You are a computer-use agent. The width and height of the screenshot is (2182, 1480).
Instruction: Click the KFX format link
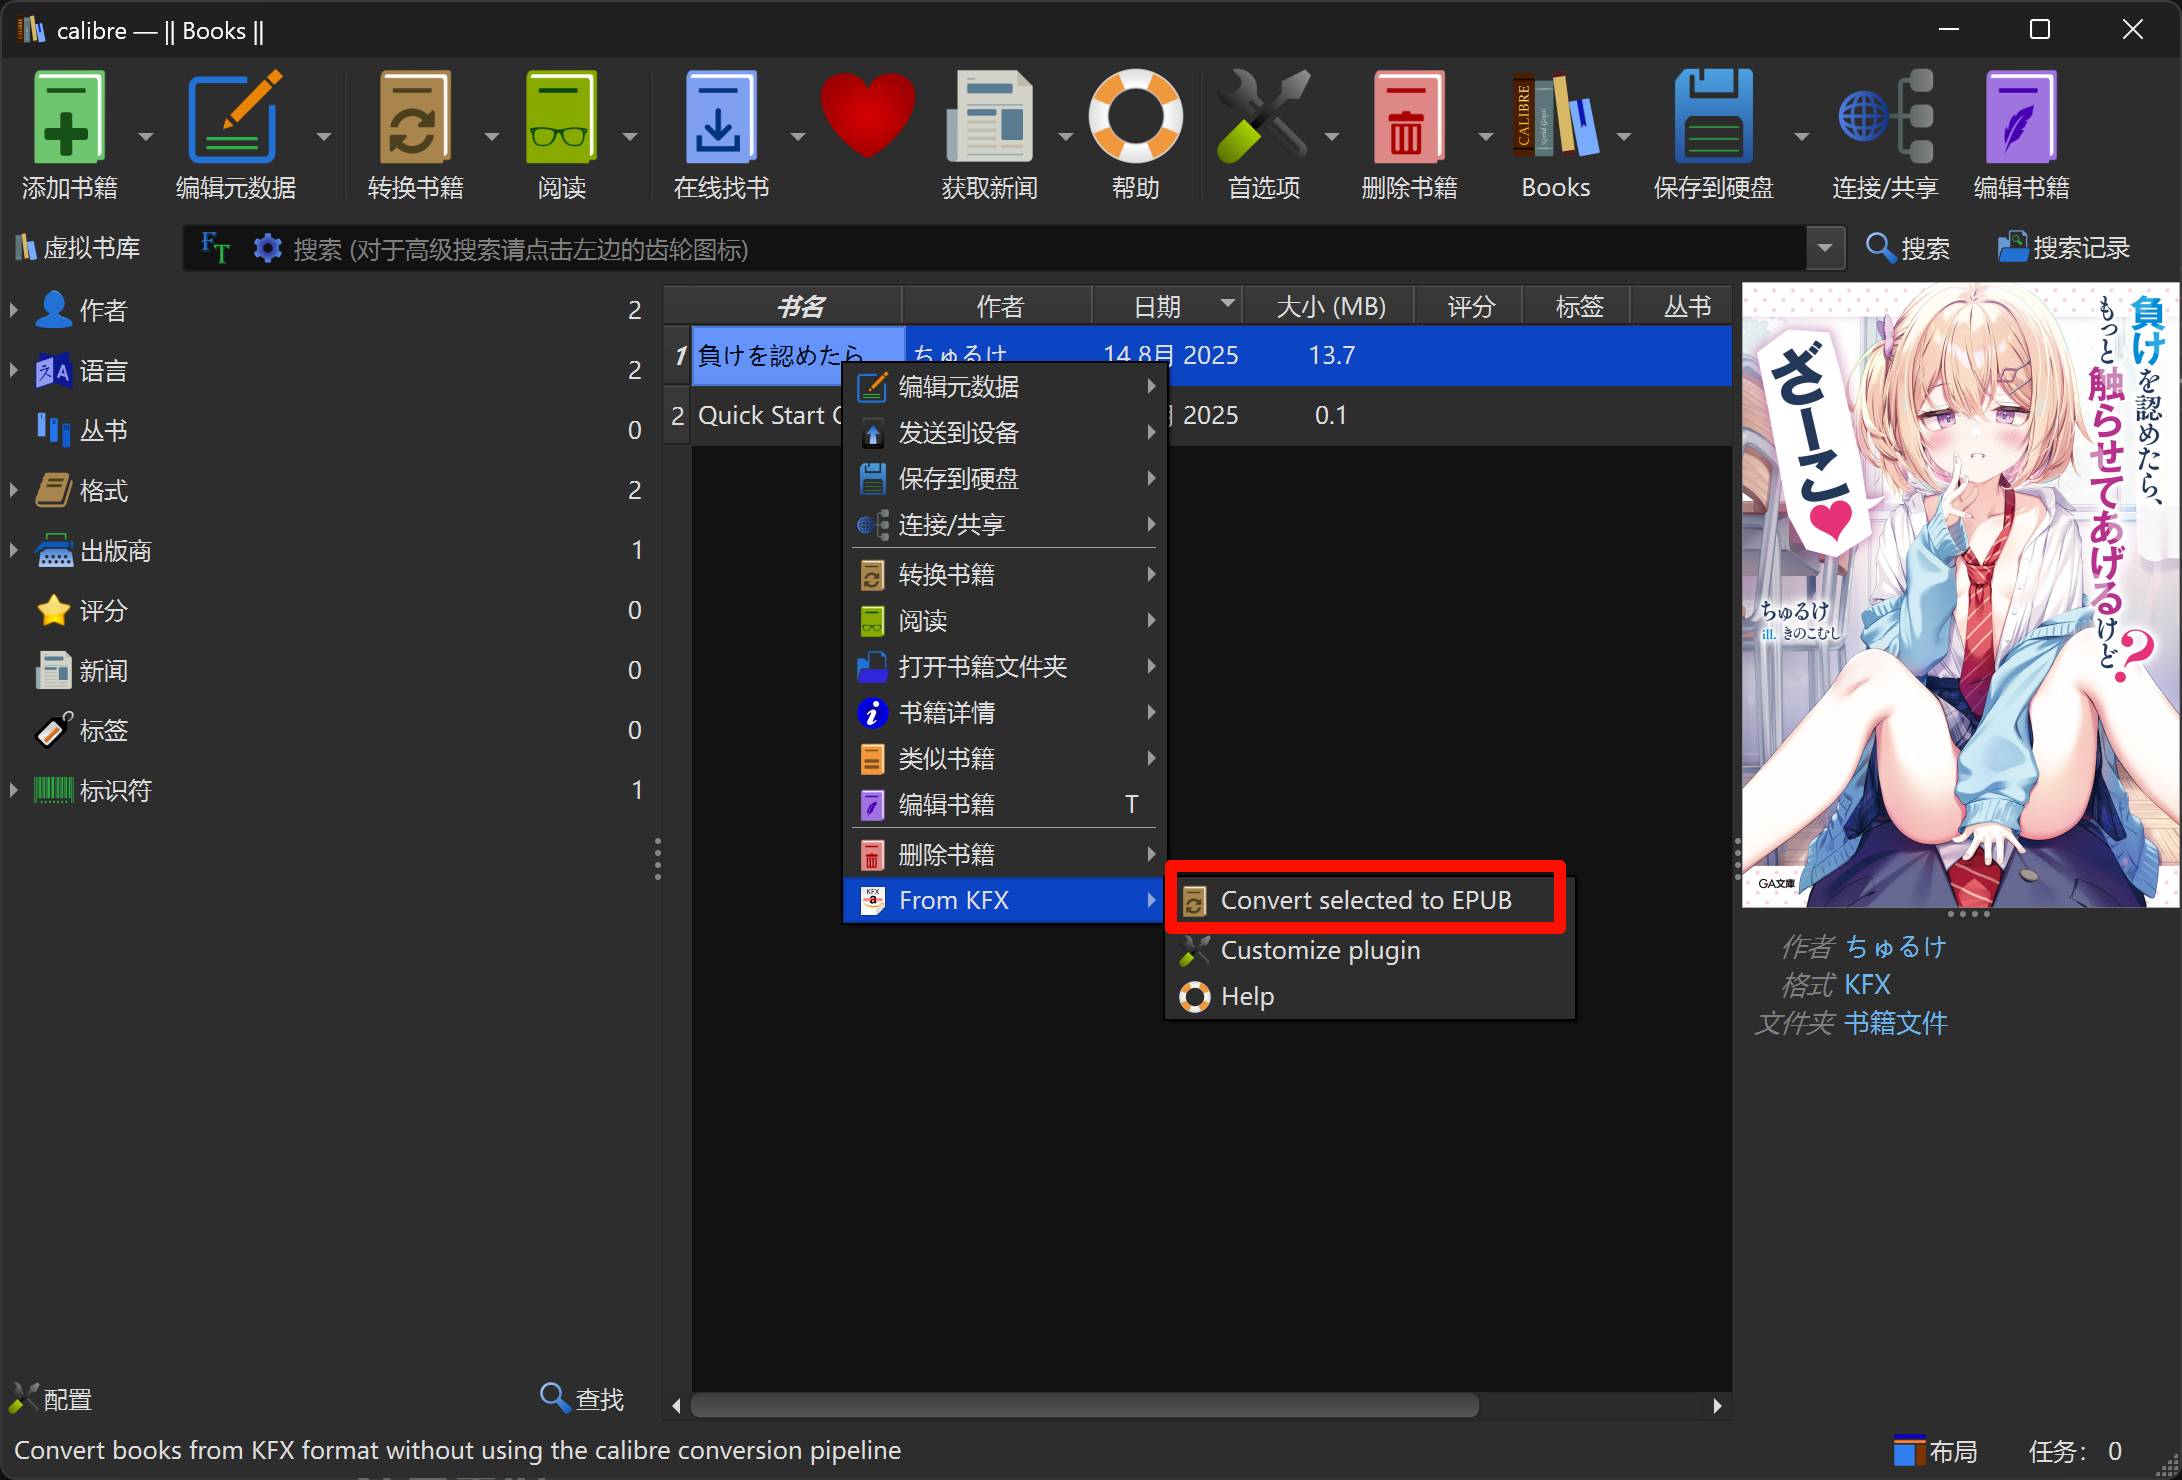[1867, 985]
